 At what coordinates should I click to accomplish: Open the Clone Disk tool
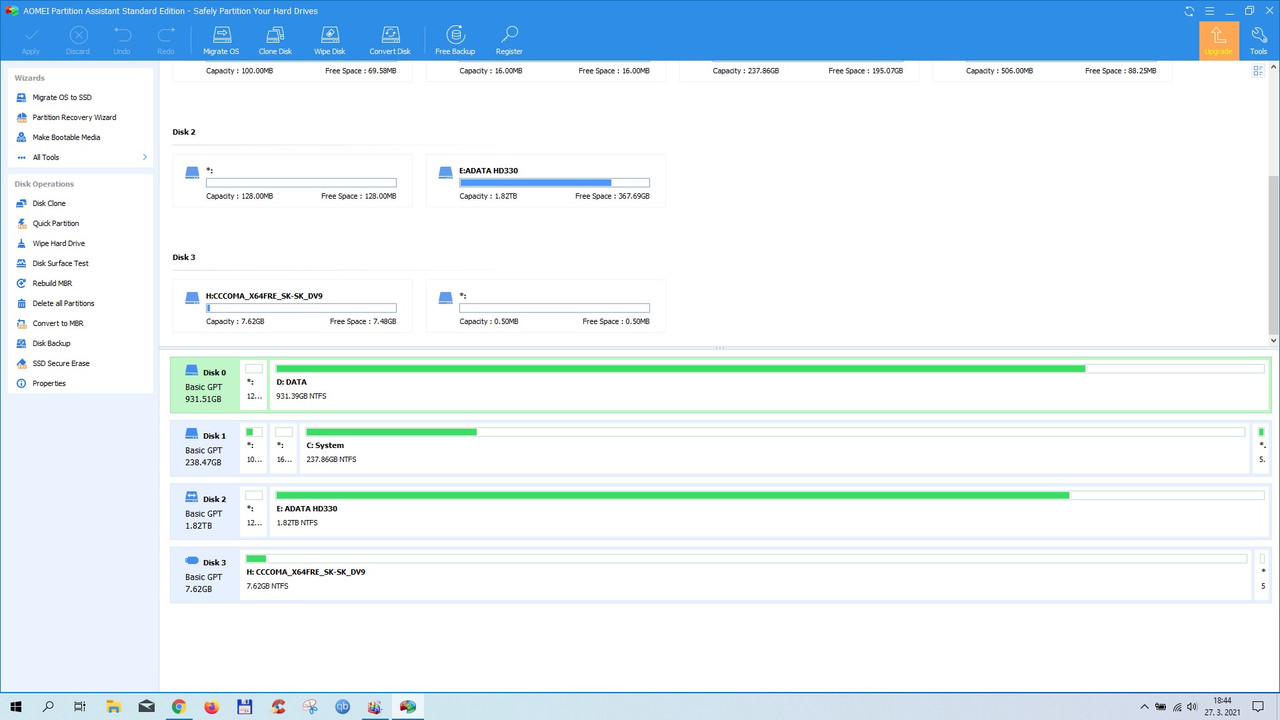(275, 40)
